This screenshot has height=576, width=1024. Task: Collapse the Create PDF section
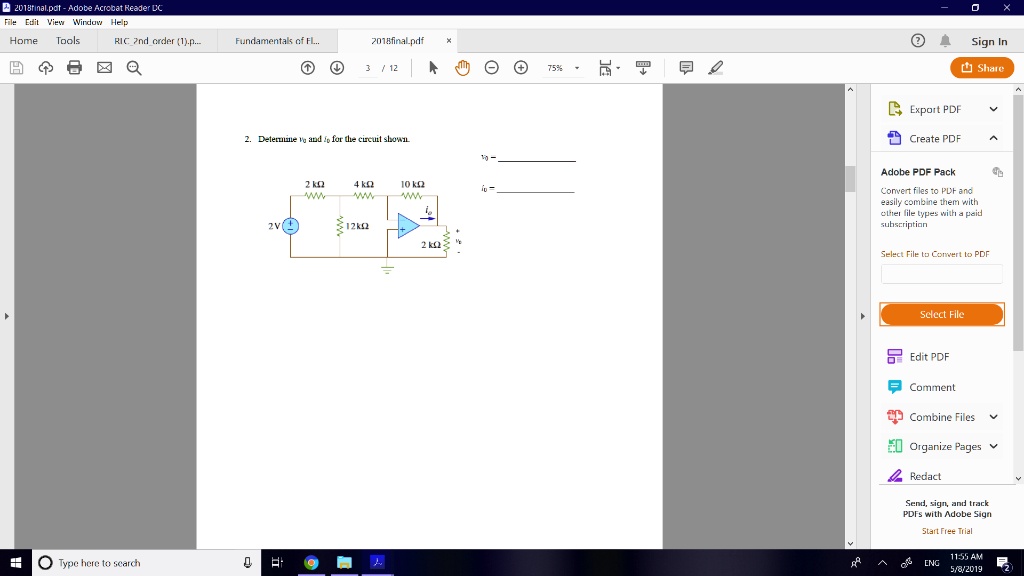pos(993,138)
